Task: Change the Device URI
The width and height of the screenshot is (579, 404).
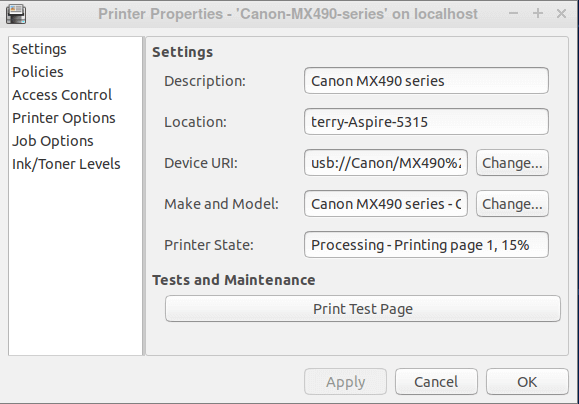Action: pyautogui.click(x=512, y=162)
